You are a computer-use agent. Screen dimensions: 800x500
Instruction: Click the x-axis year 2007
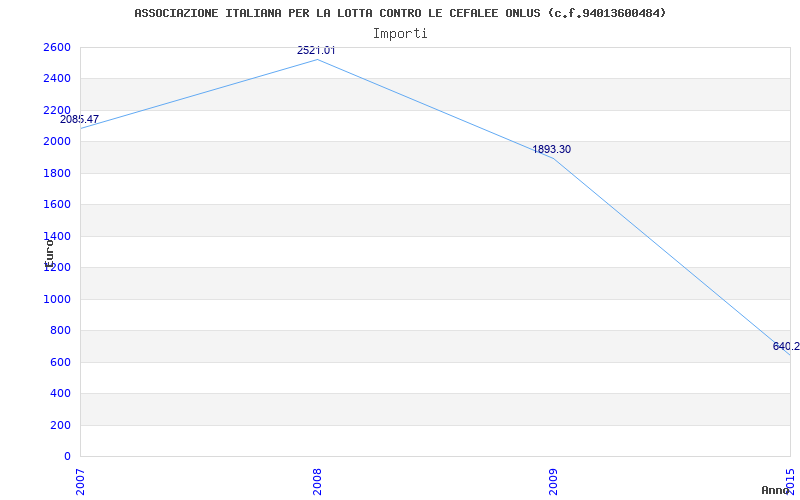coord(80,482)
